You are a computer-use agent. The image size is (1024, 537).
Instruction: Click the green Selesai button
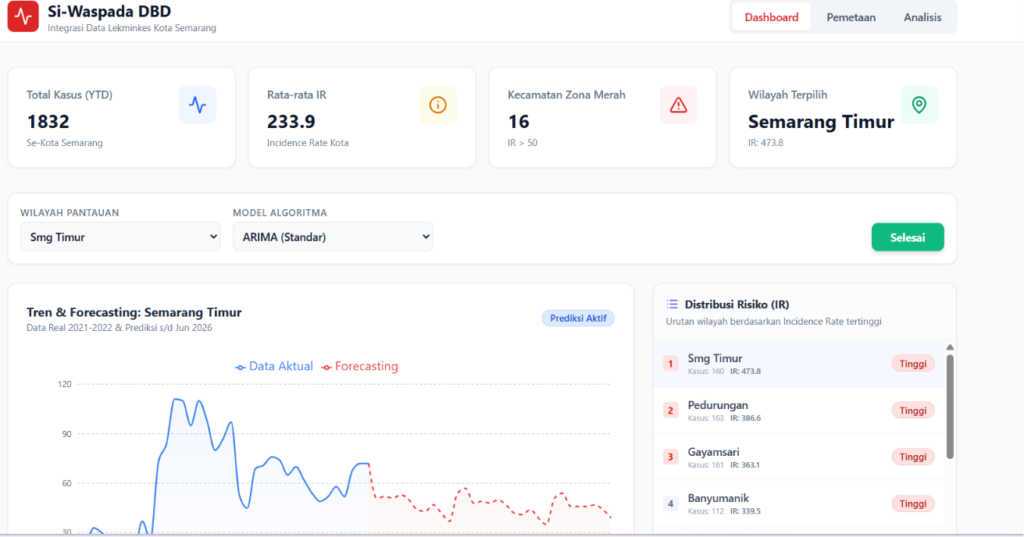pos(907,237)
